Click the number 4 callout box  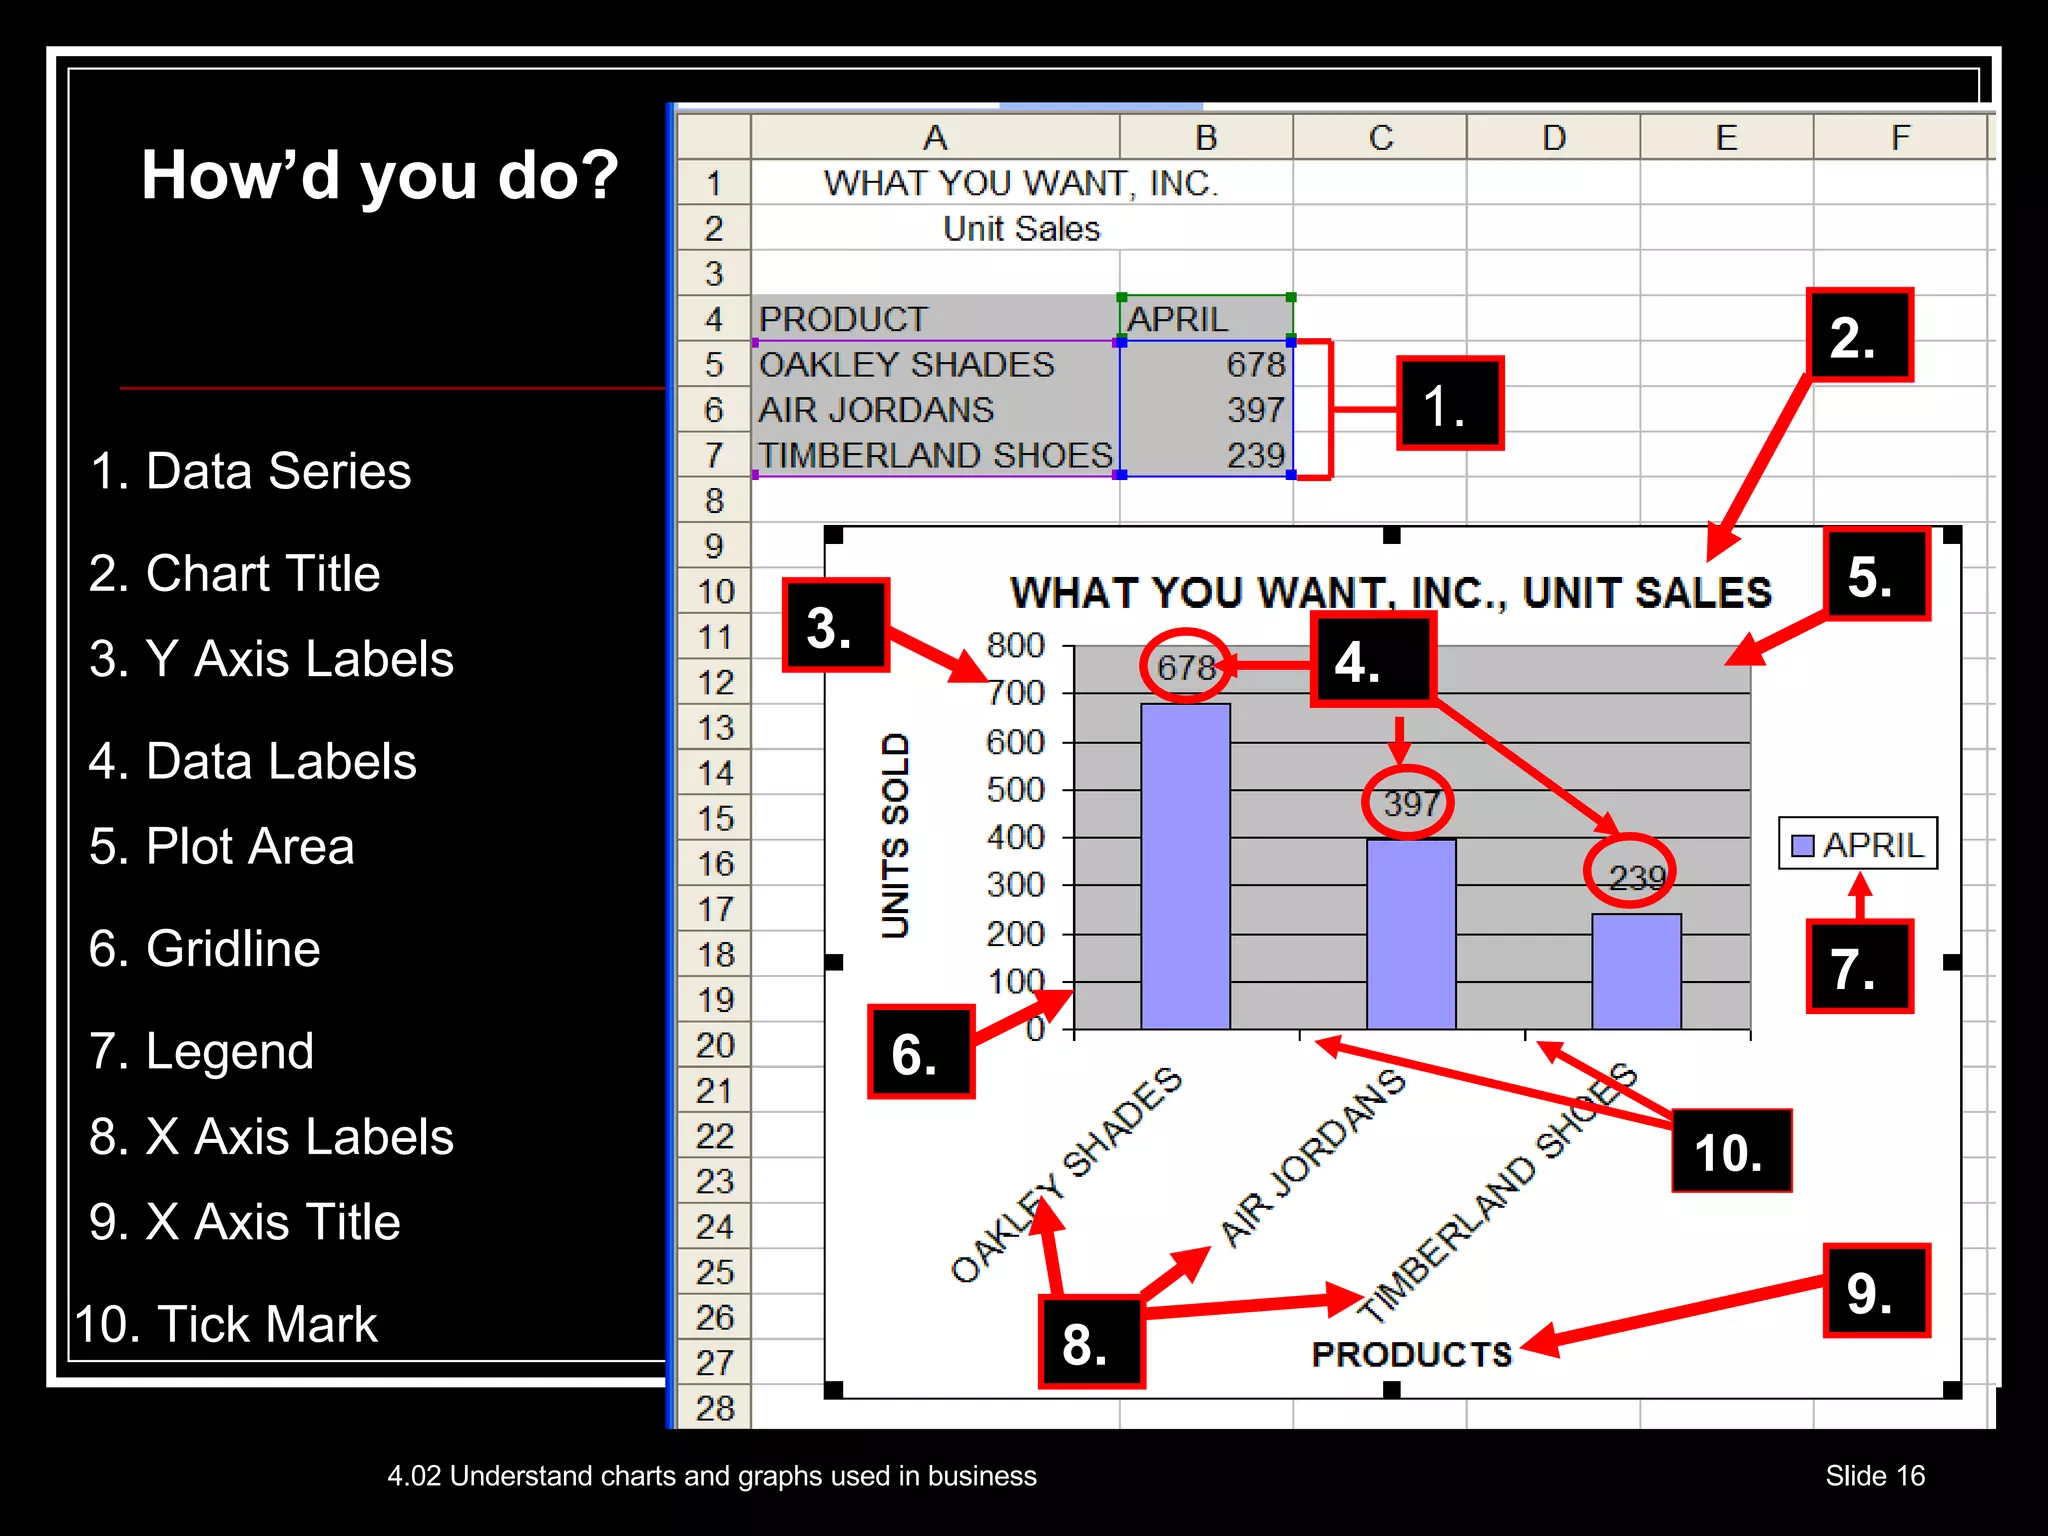pyautogui.click(x=1372, y=661)
